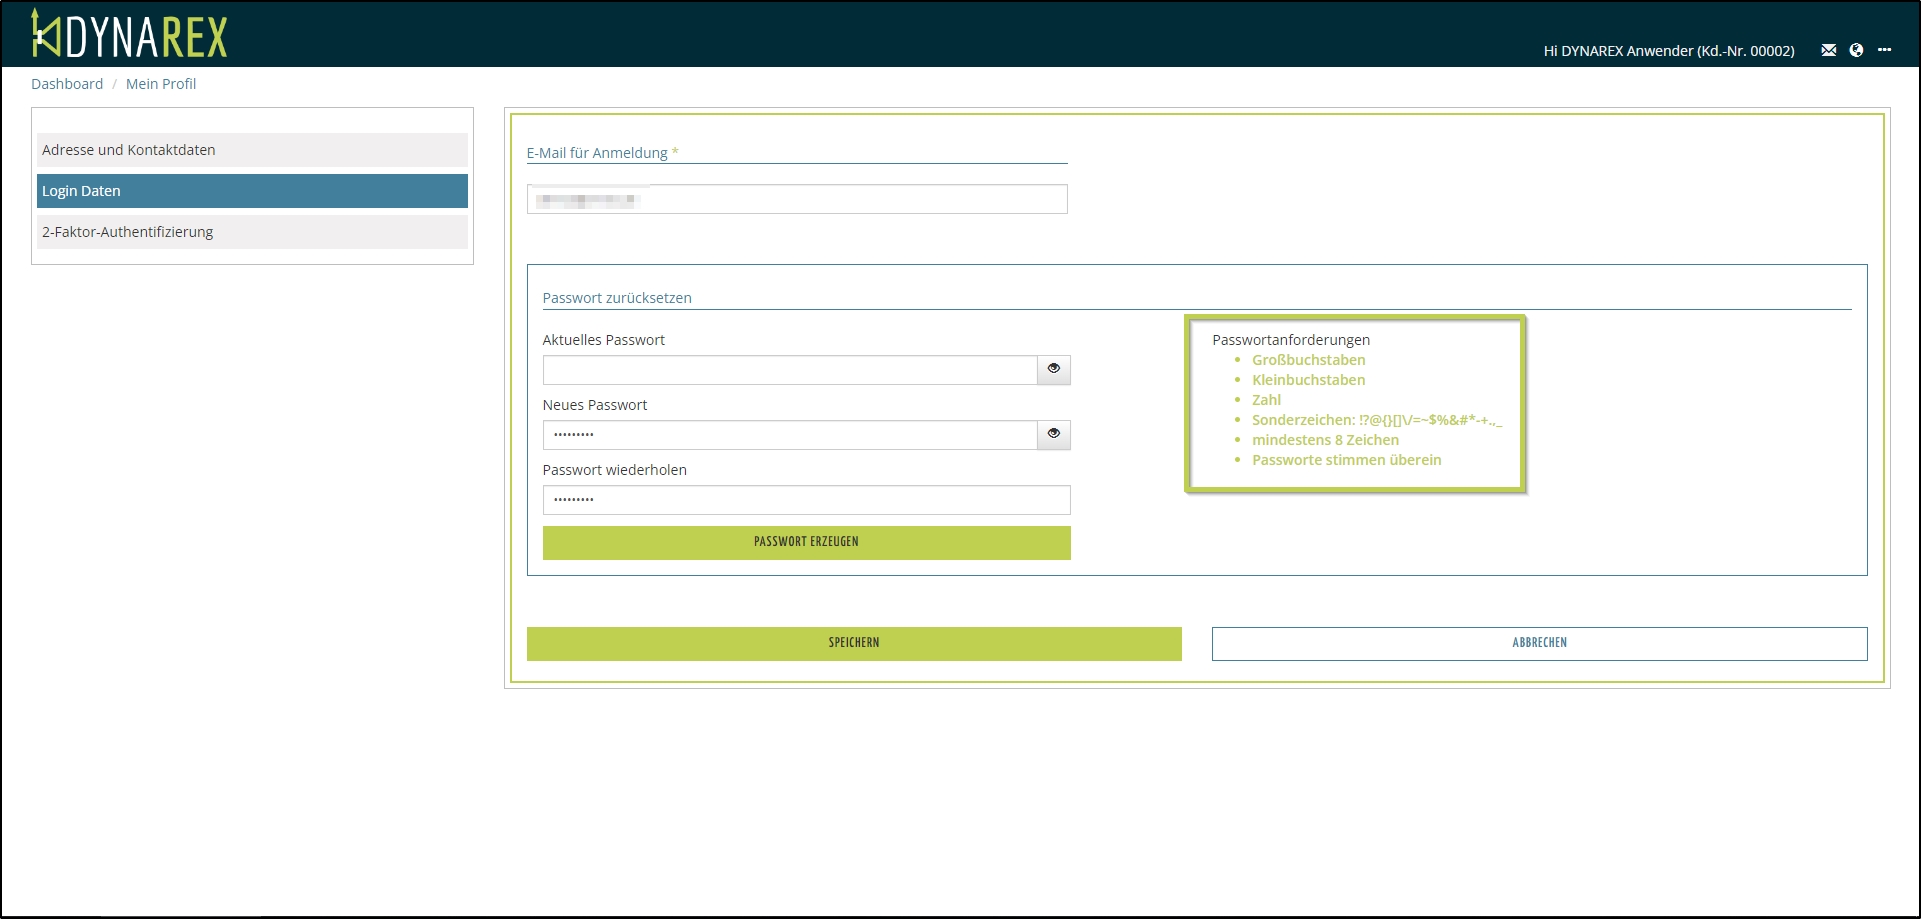This screenshot has height=919, width=1921.
Task: Open the messages envelope icon
Action: point(1828,50)
